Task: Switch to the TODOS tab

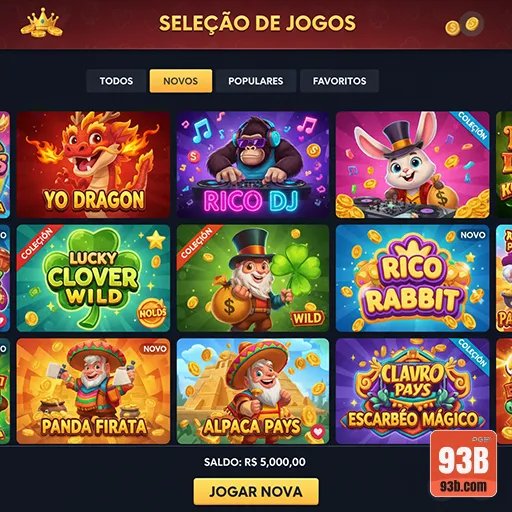Action: 116,81
